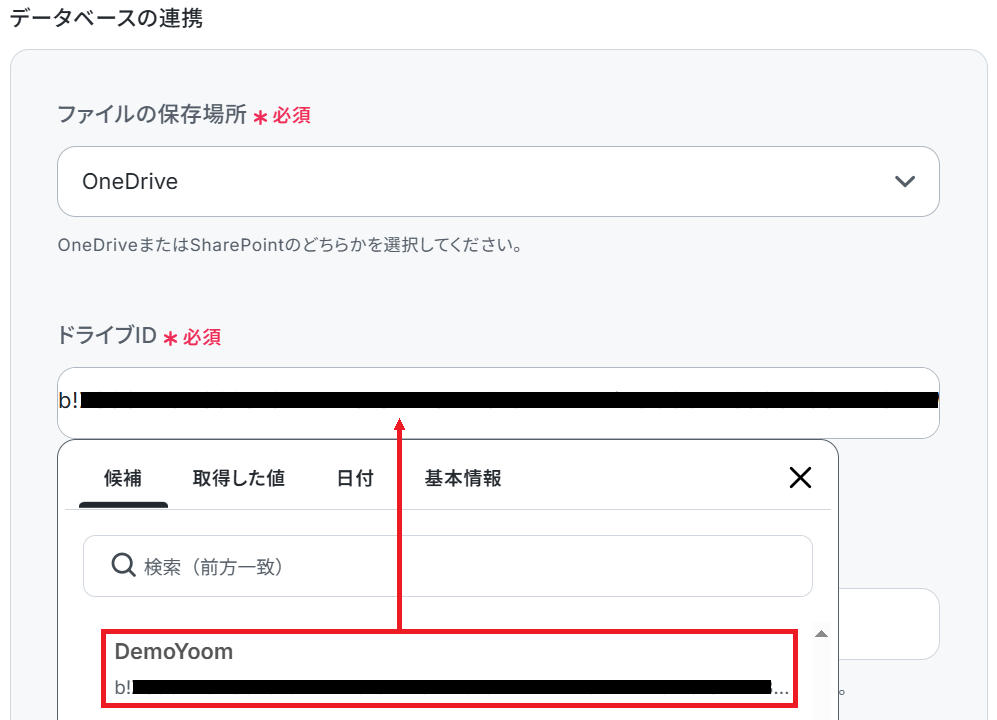Close the candidates popup with the X
This screenshot has height=720, width=997.
(x=800, y=477)
